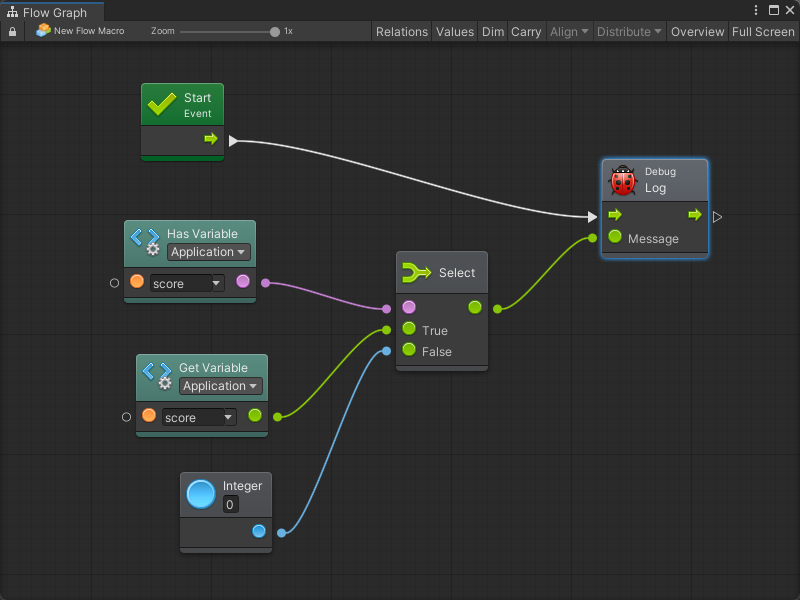Viewport: 800px width, 600px height.
Task: Click the New Flow Macro icon
Action: [43, 31]
